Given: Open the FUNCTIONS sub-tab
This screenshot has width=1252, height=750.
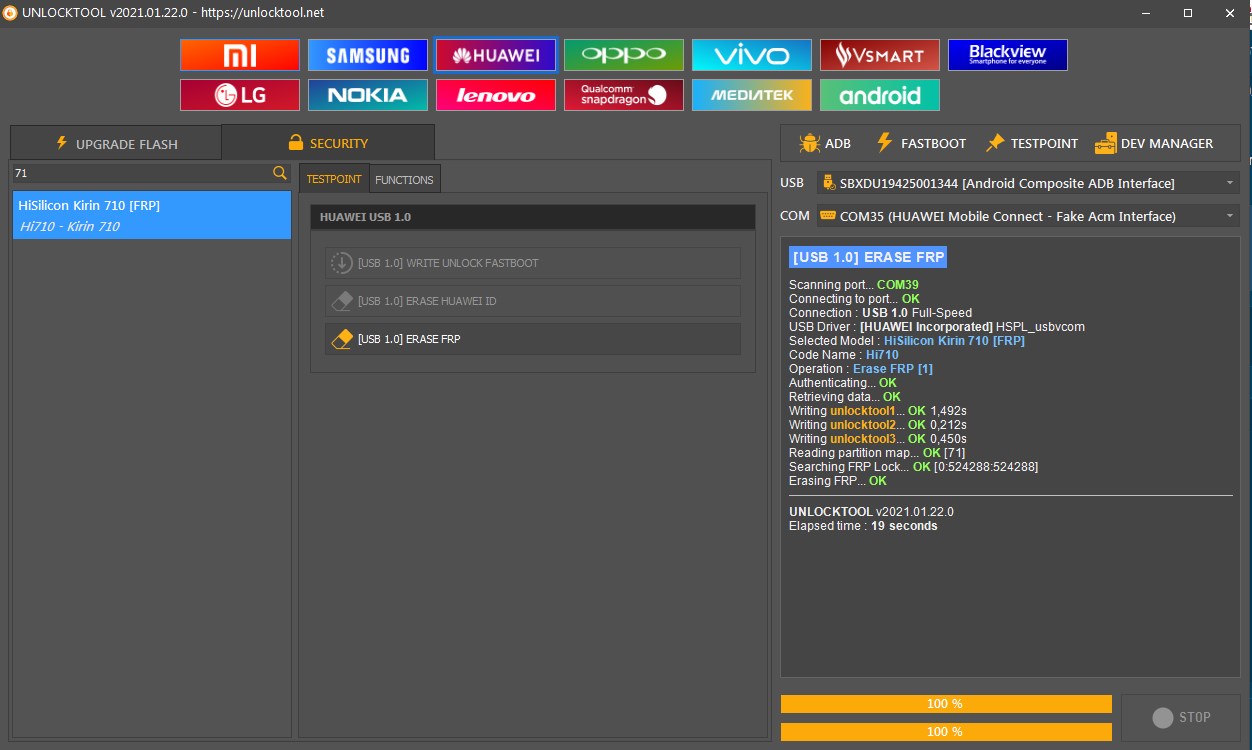Looking at the screenshot, I should tap(405, 180).
